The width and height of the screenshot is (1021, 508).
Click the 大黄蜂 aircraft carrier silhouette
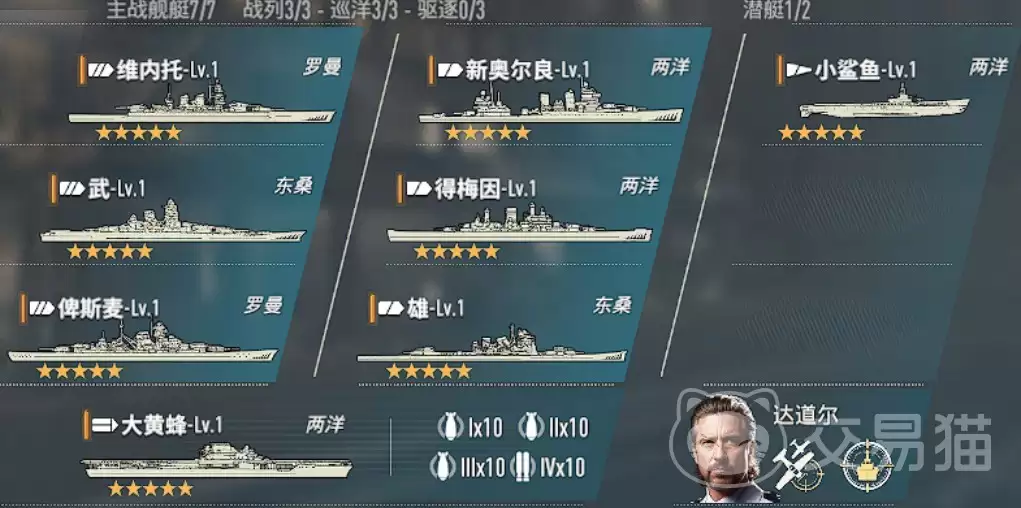[x=216, y=461]
